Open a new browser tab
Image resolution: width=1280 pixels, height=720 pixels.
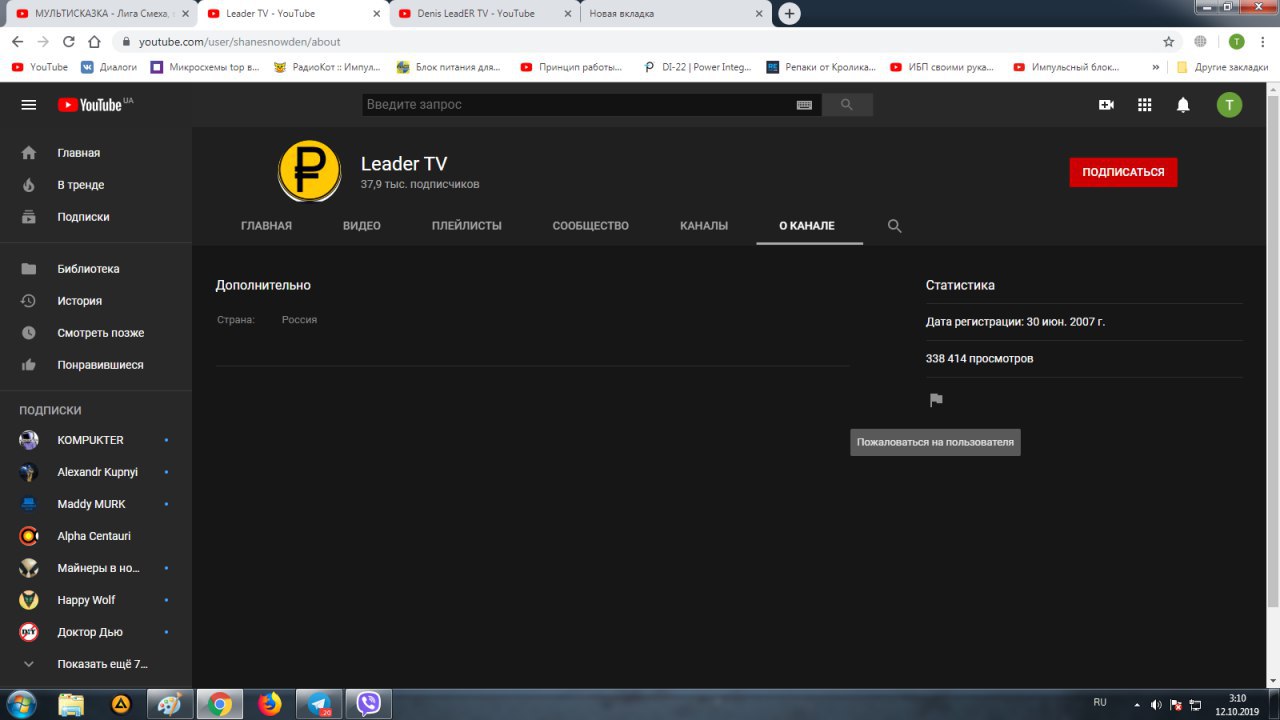(790, 13)
